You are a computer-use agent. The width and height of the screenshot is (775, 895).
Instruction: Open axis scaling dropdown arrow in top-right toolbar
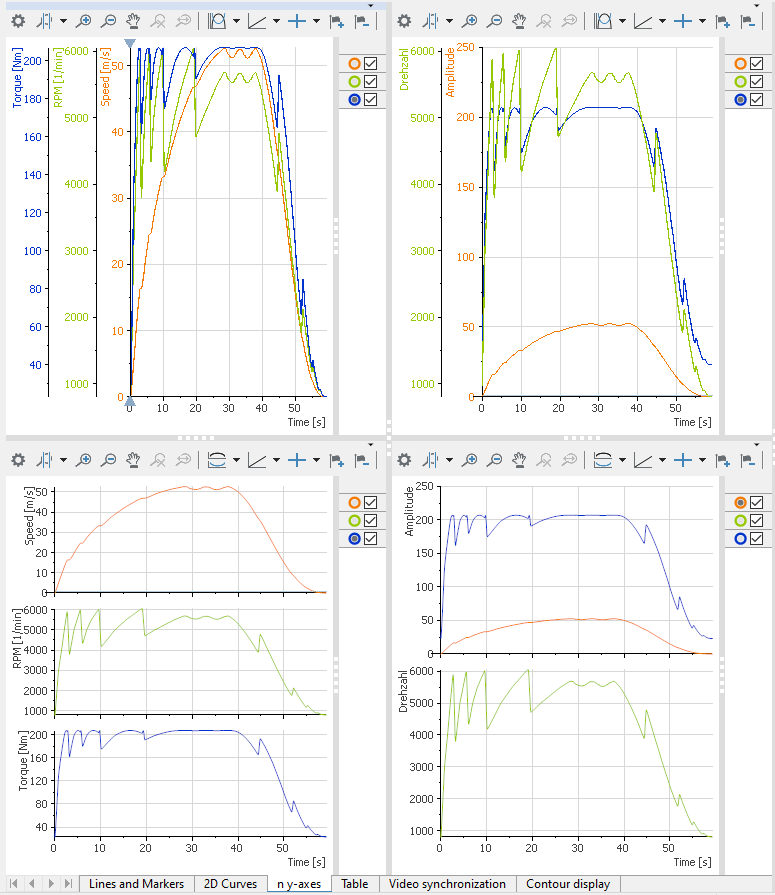point(666,21)
